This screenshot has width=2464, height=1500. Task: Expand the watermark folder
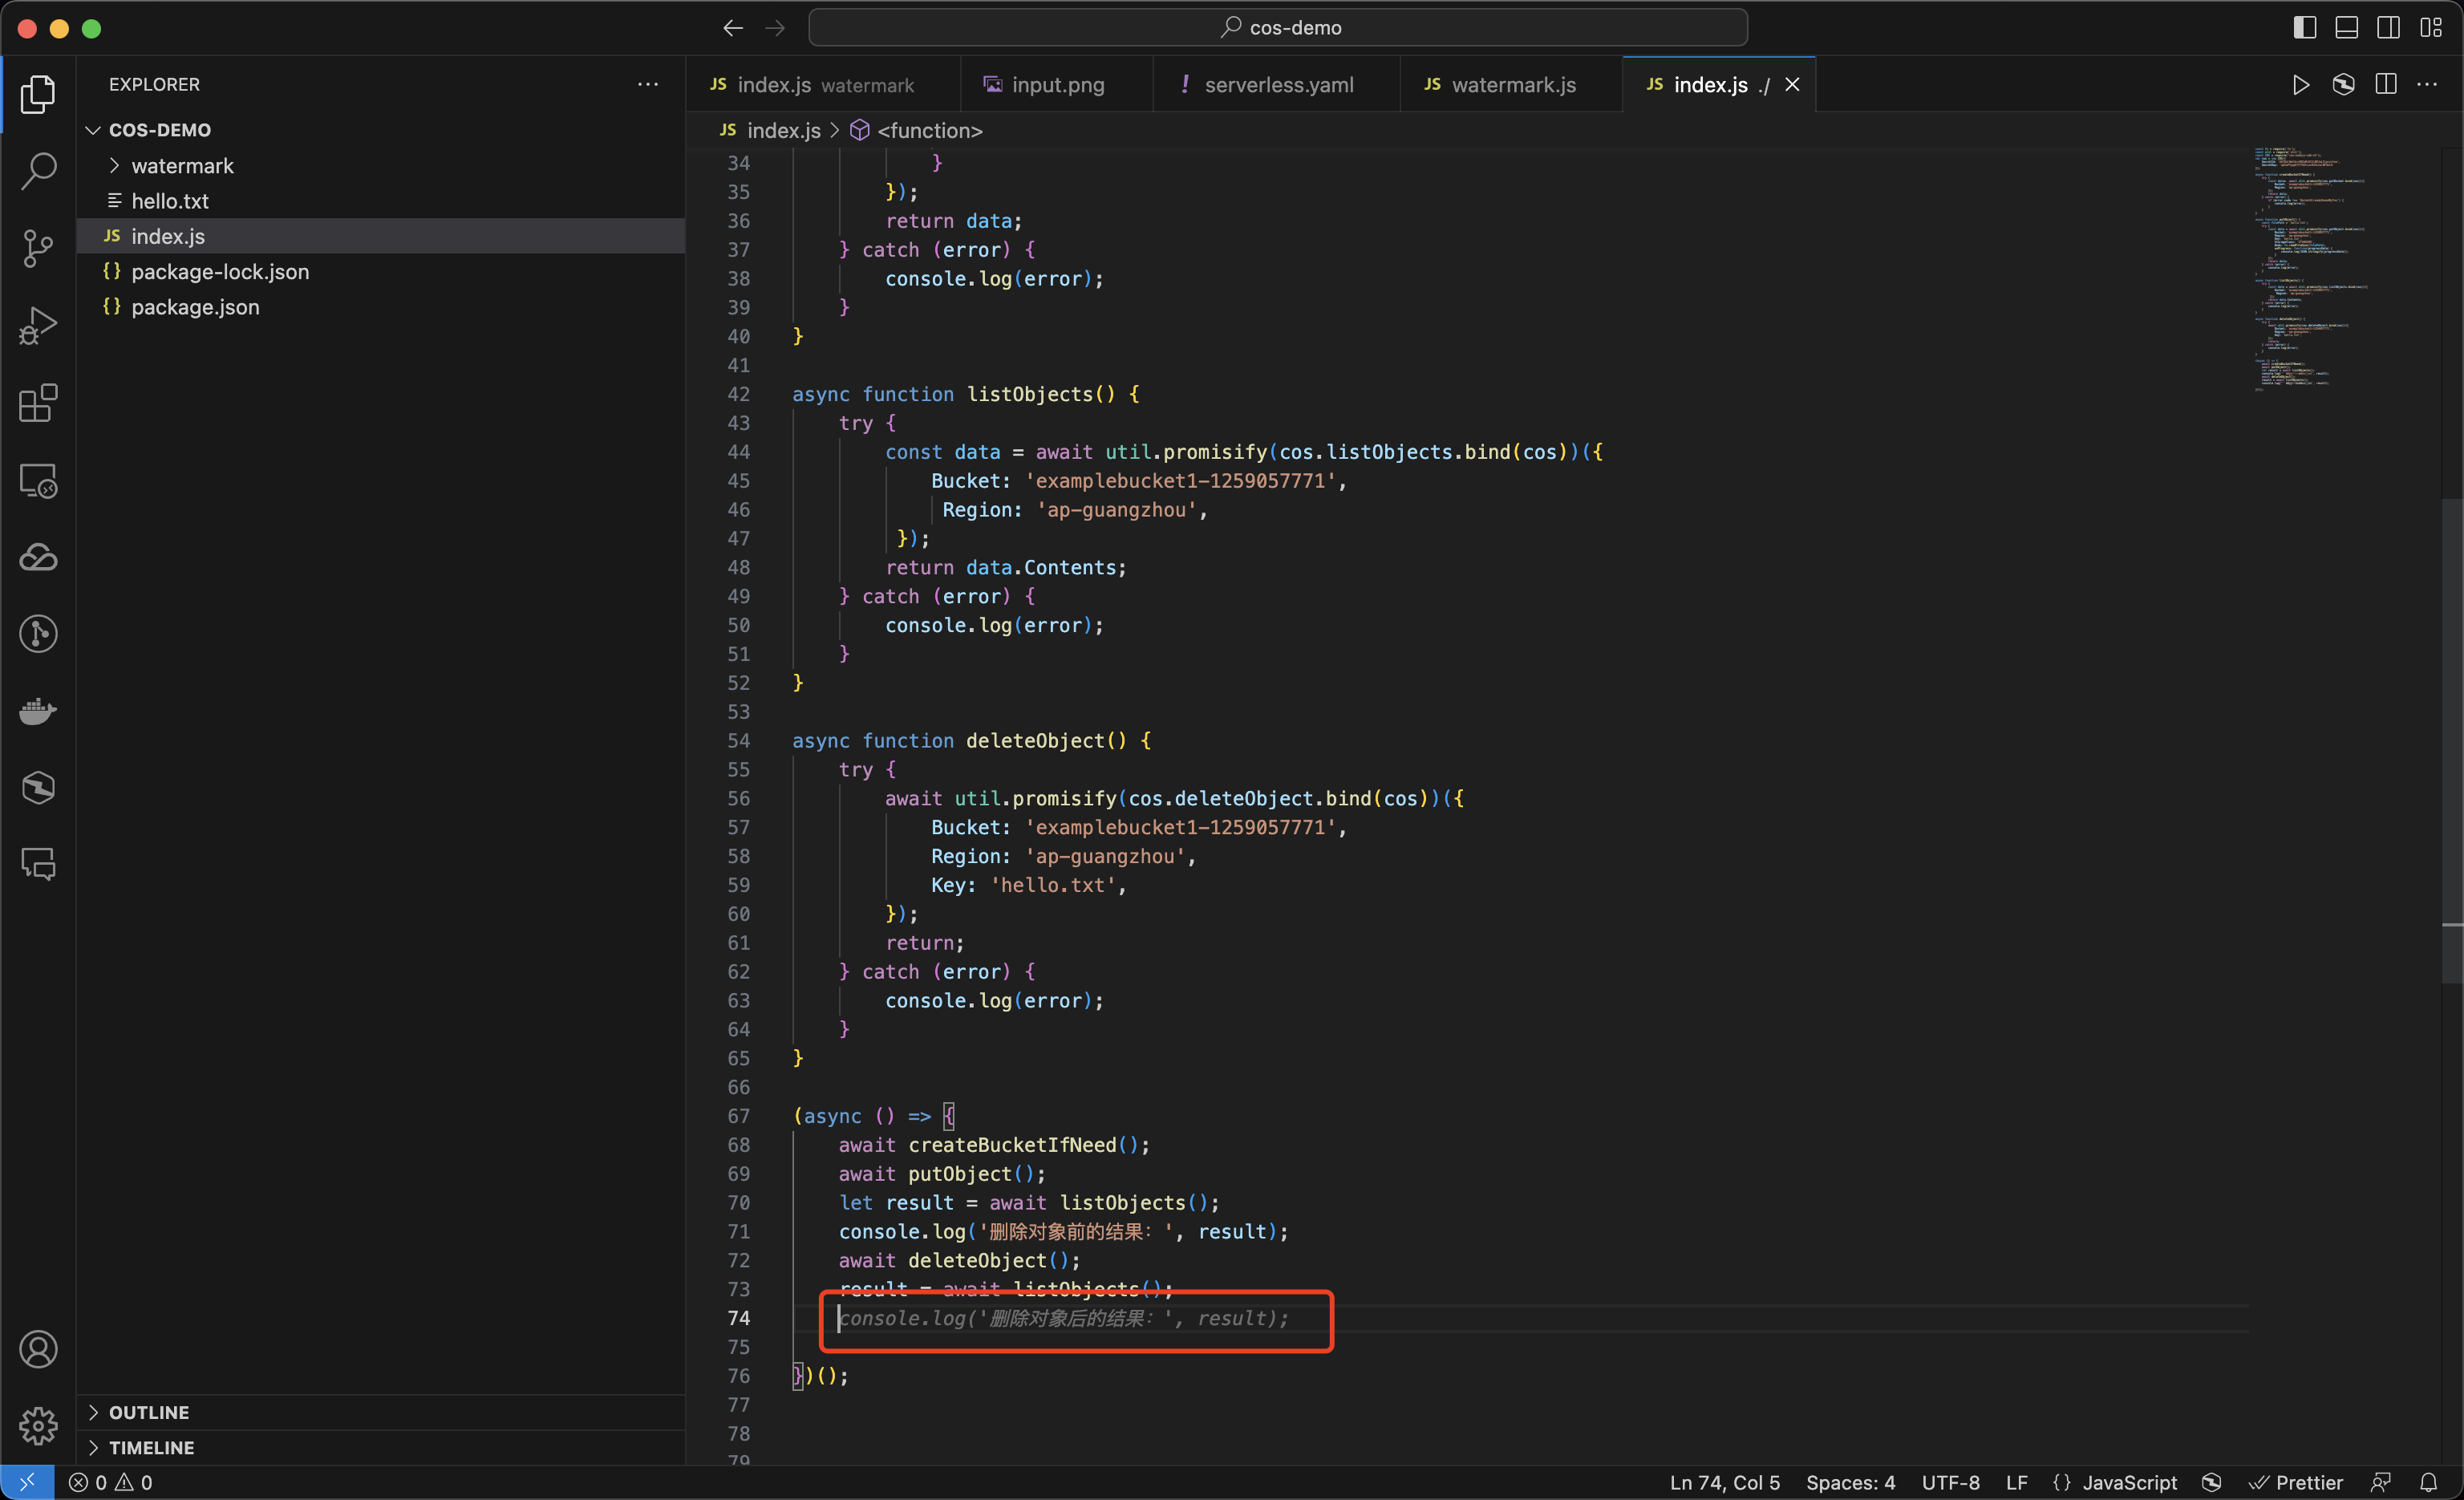182,166
